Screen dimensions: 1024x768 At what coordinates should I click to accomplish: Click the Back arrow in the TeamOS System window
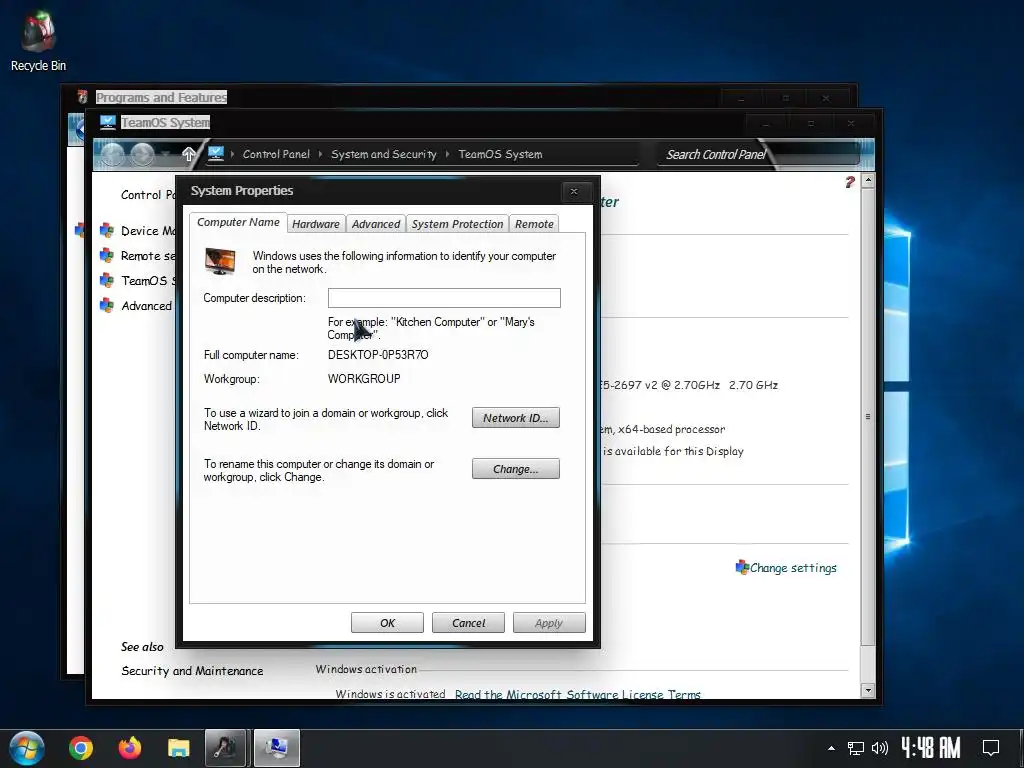click(x=112, y=155)
